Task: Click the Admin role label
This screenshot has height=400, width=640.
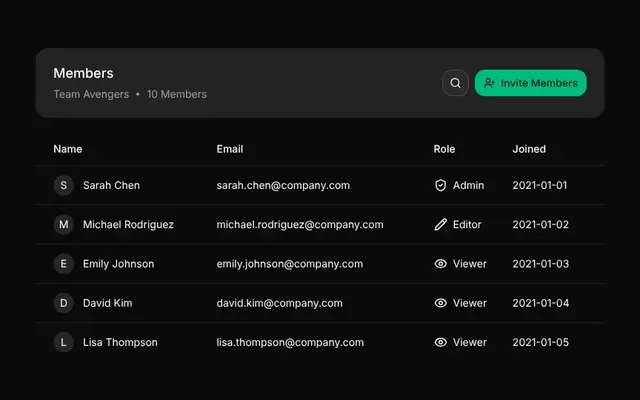Action: [x=468, y=185]
